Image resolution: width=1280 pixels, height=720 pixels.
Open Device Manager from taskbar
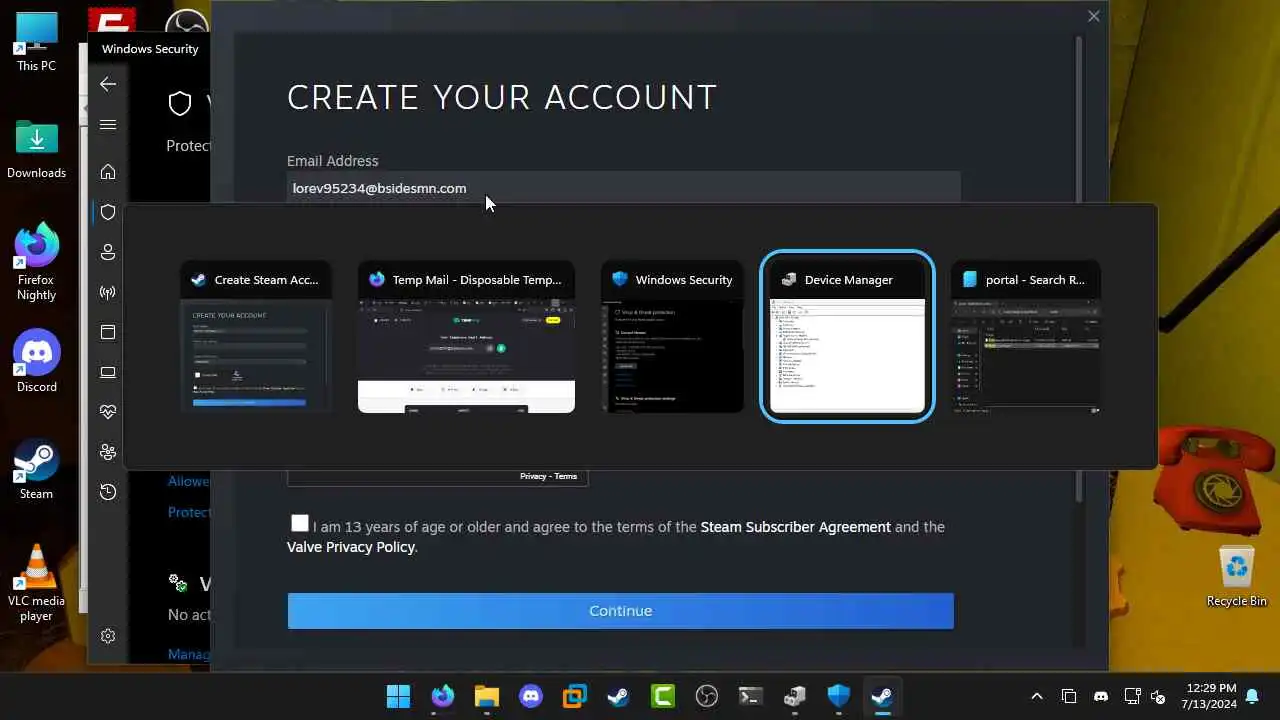(x=794, y=696)
